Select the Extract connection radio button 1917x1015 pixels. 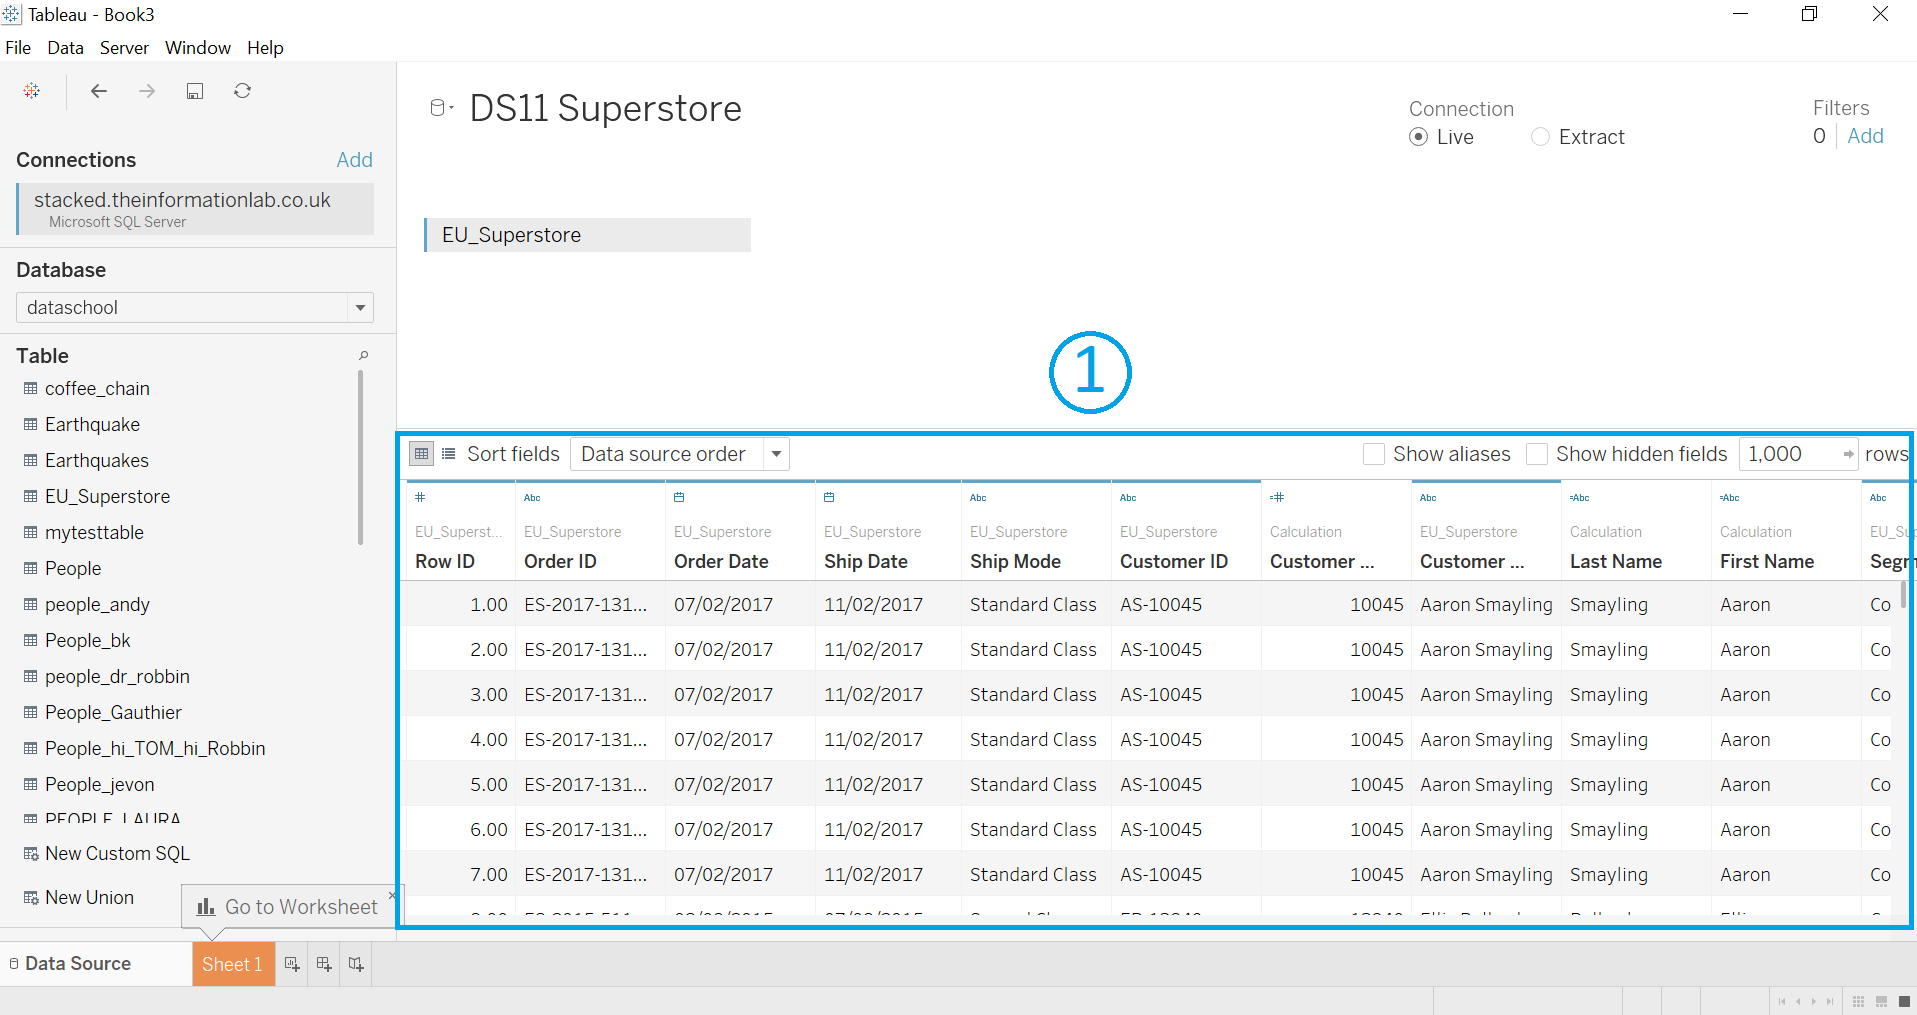pos(1540,137)
